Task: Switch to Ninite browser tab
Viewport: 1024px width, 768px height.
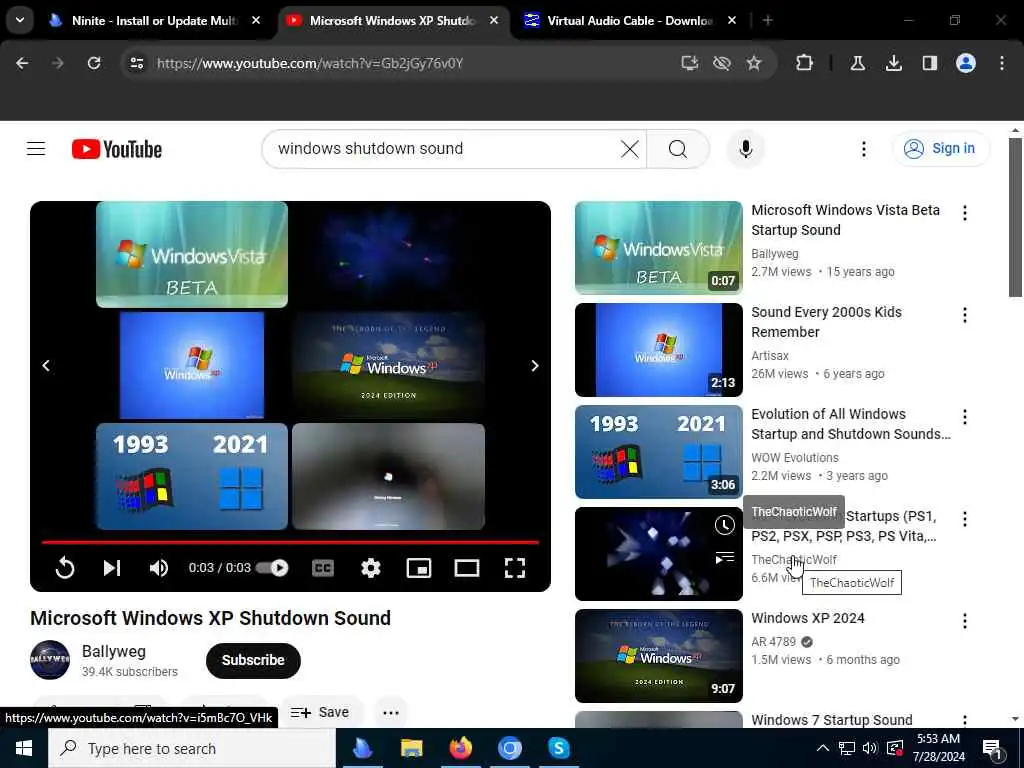Action: tap(155, 21)
